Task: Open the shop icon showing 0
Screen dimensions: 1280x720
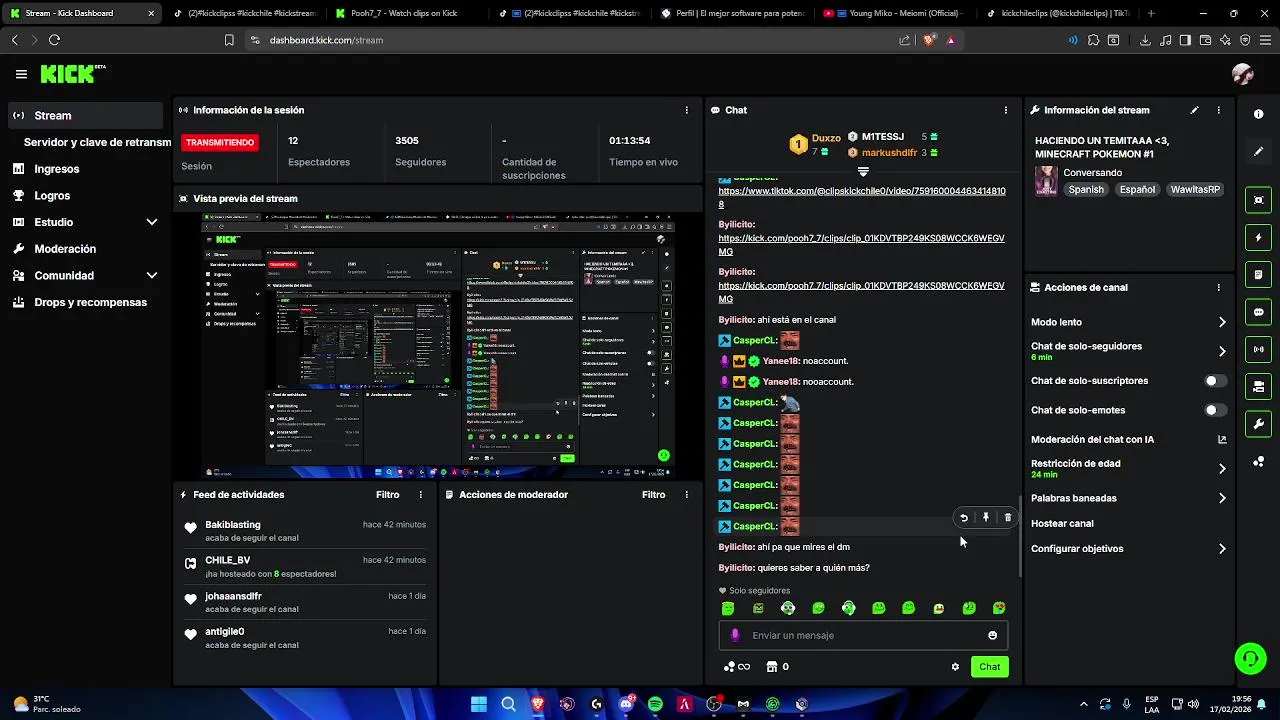Action: (777, 667)
